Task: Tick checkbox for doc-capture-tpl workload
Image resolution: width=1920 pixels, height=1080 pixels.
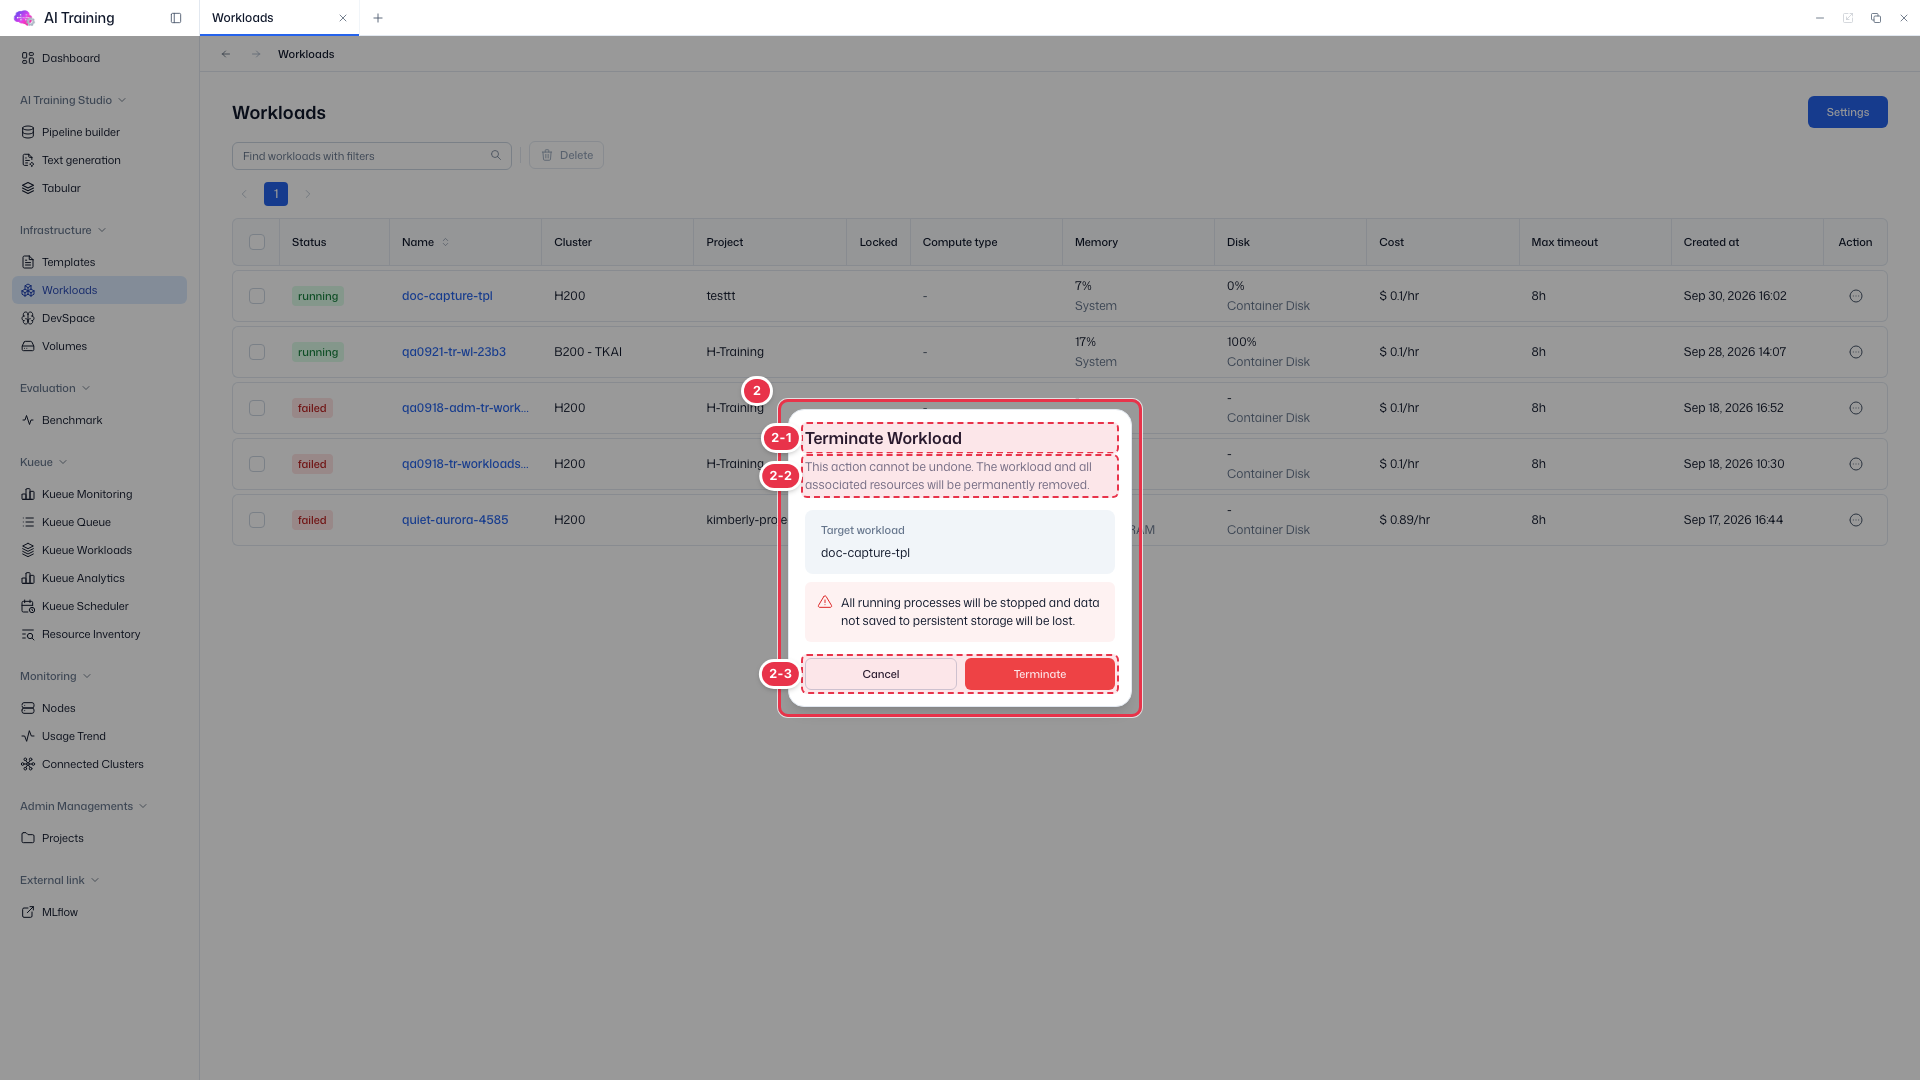Action: click(x=257, y=296)
